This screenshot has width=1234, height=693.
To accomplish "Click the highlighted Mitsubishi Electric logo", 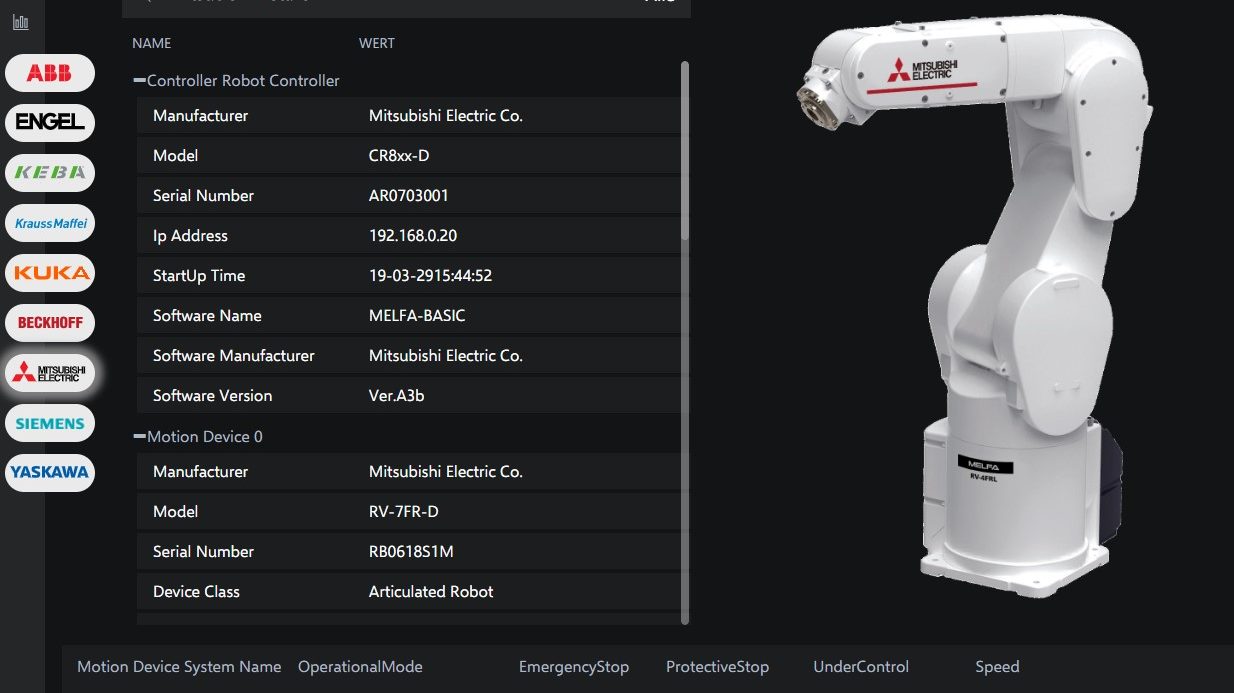I will pyautogui.click(x=49, y=372).
